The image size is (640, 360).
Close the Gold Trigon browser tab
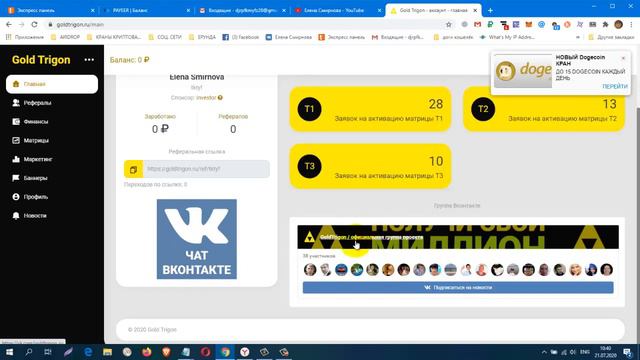[x=475, y=10]
